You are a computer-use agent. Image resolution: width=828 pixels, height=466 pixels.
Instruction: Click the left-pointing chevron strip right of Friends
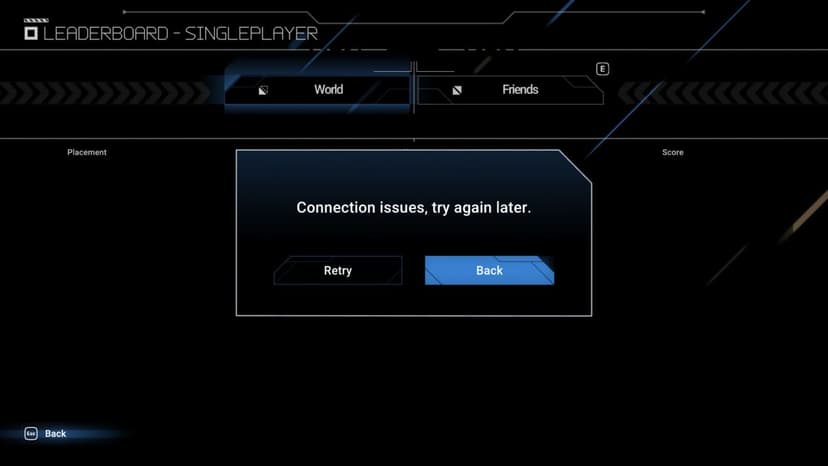[x=722, y=92]
